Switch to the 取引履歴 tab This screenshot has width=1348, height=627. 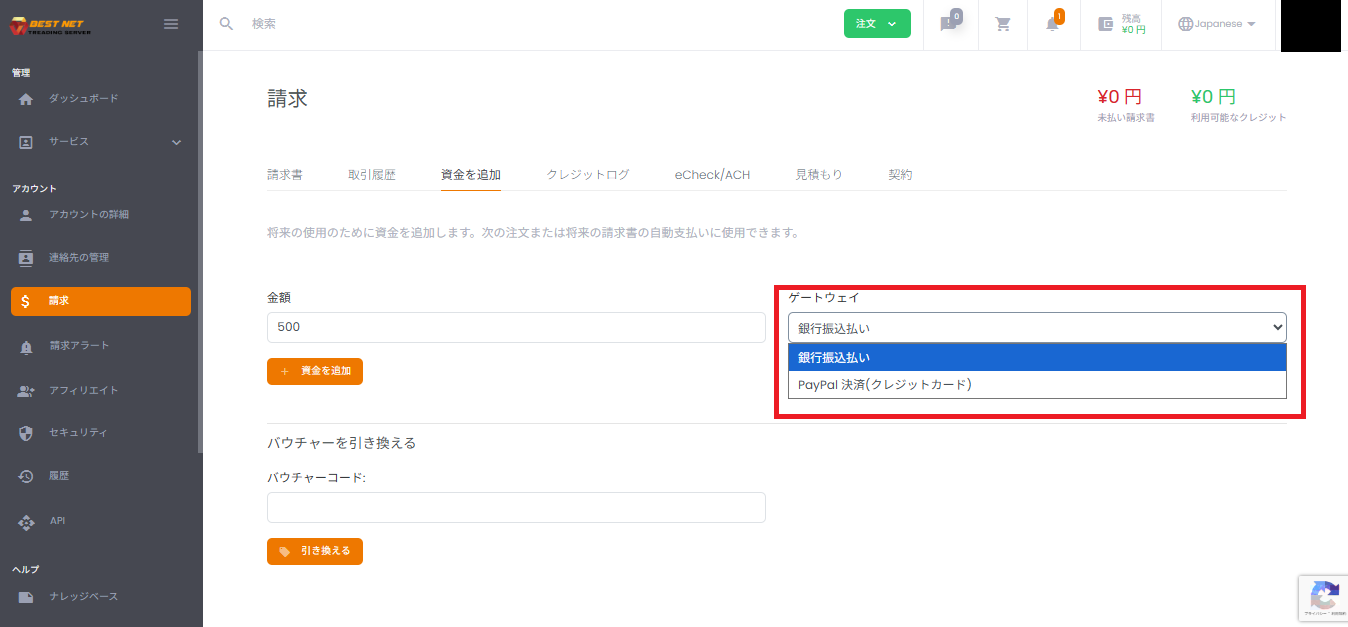[370, 173]
